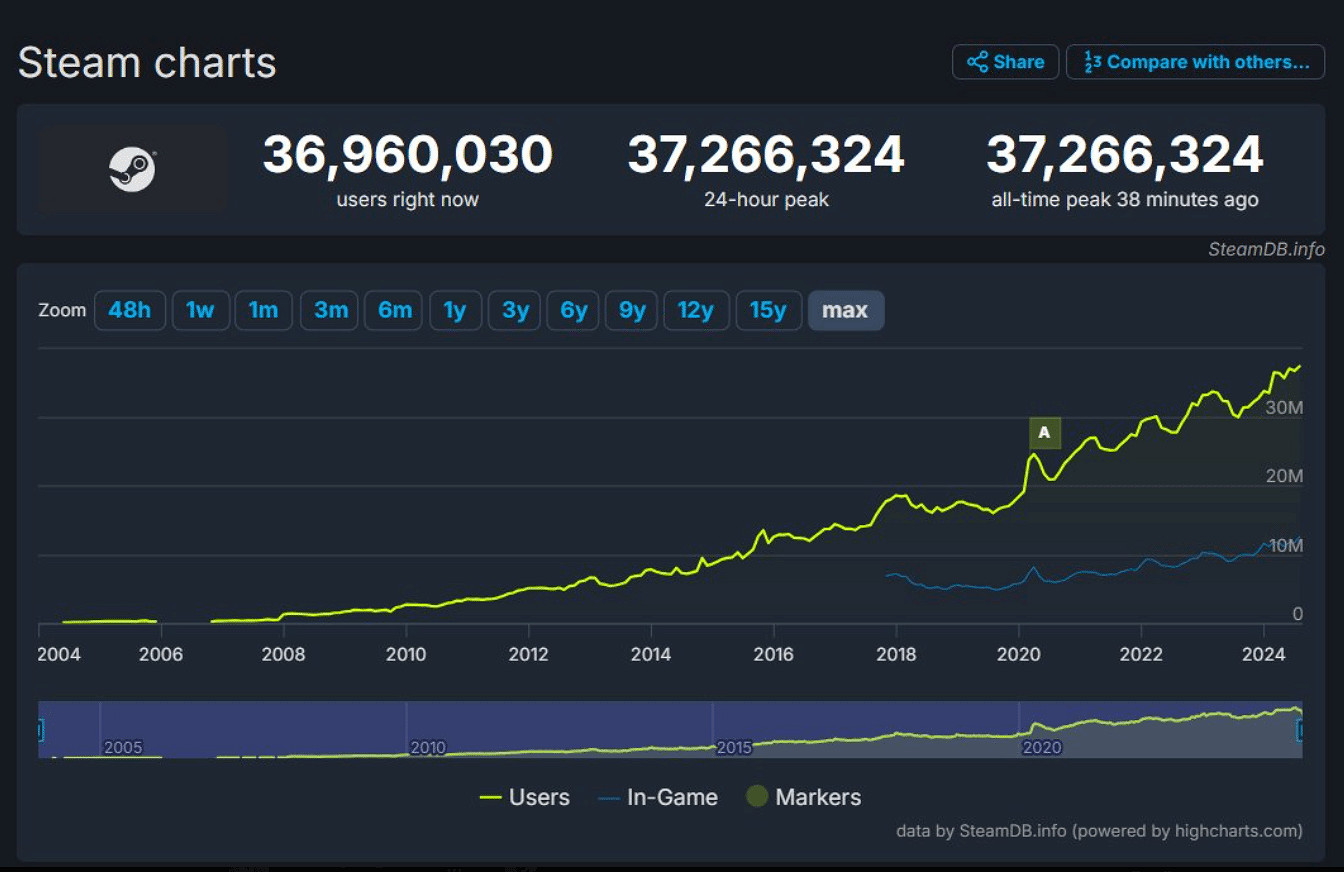Pick the 12y zoom range
1344x872 pixels.
(x=695, y=310)
